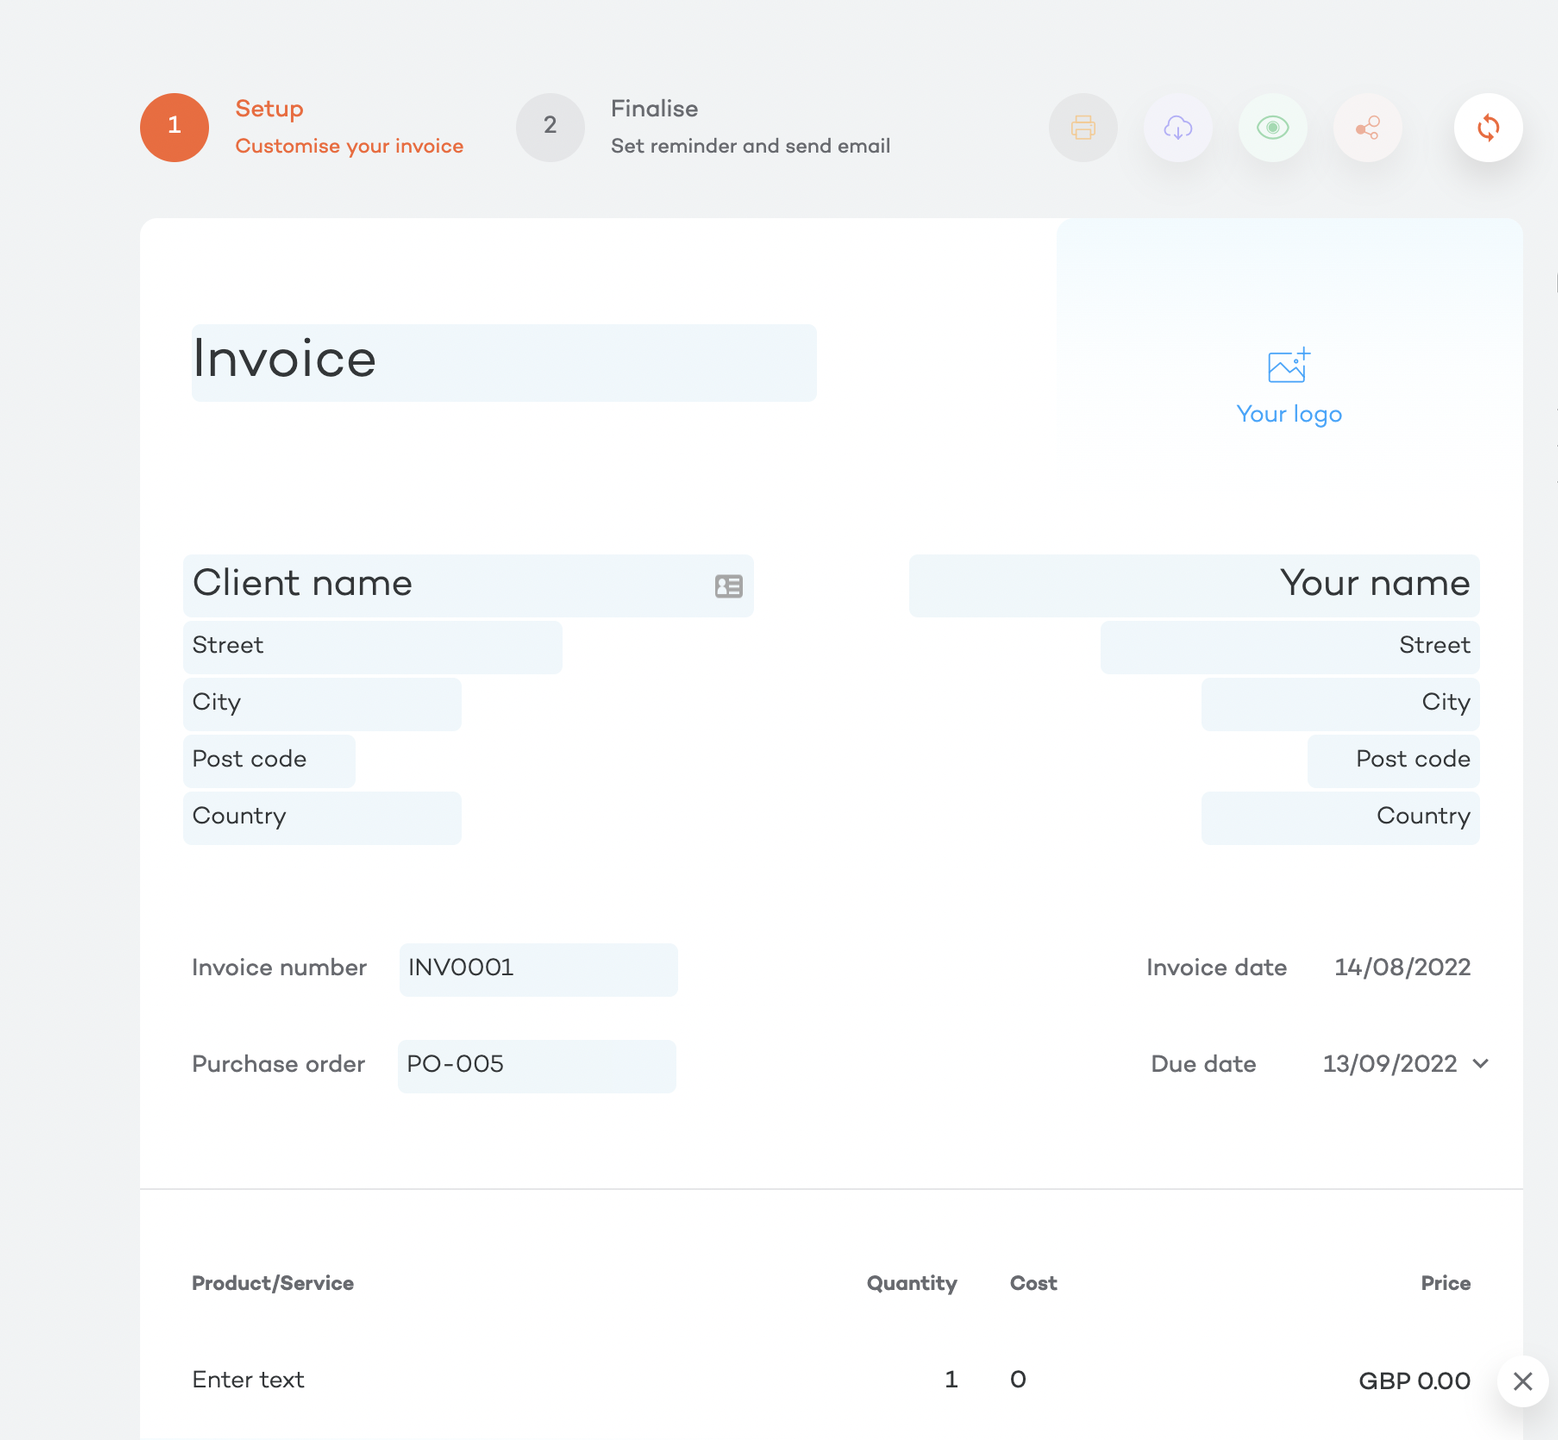1558x1440 pixels.
Task: Click the orange reset refresh icon
Action: (1488, 128)
